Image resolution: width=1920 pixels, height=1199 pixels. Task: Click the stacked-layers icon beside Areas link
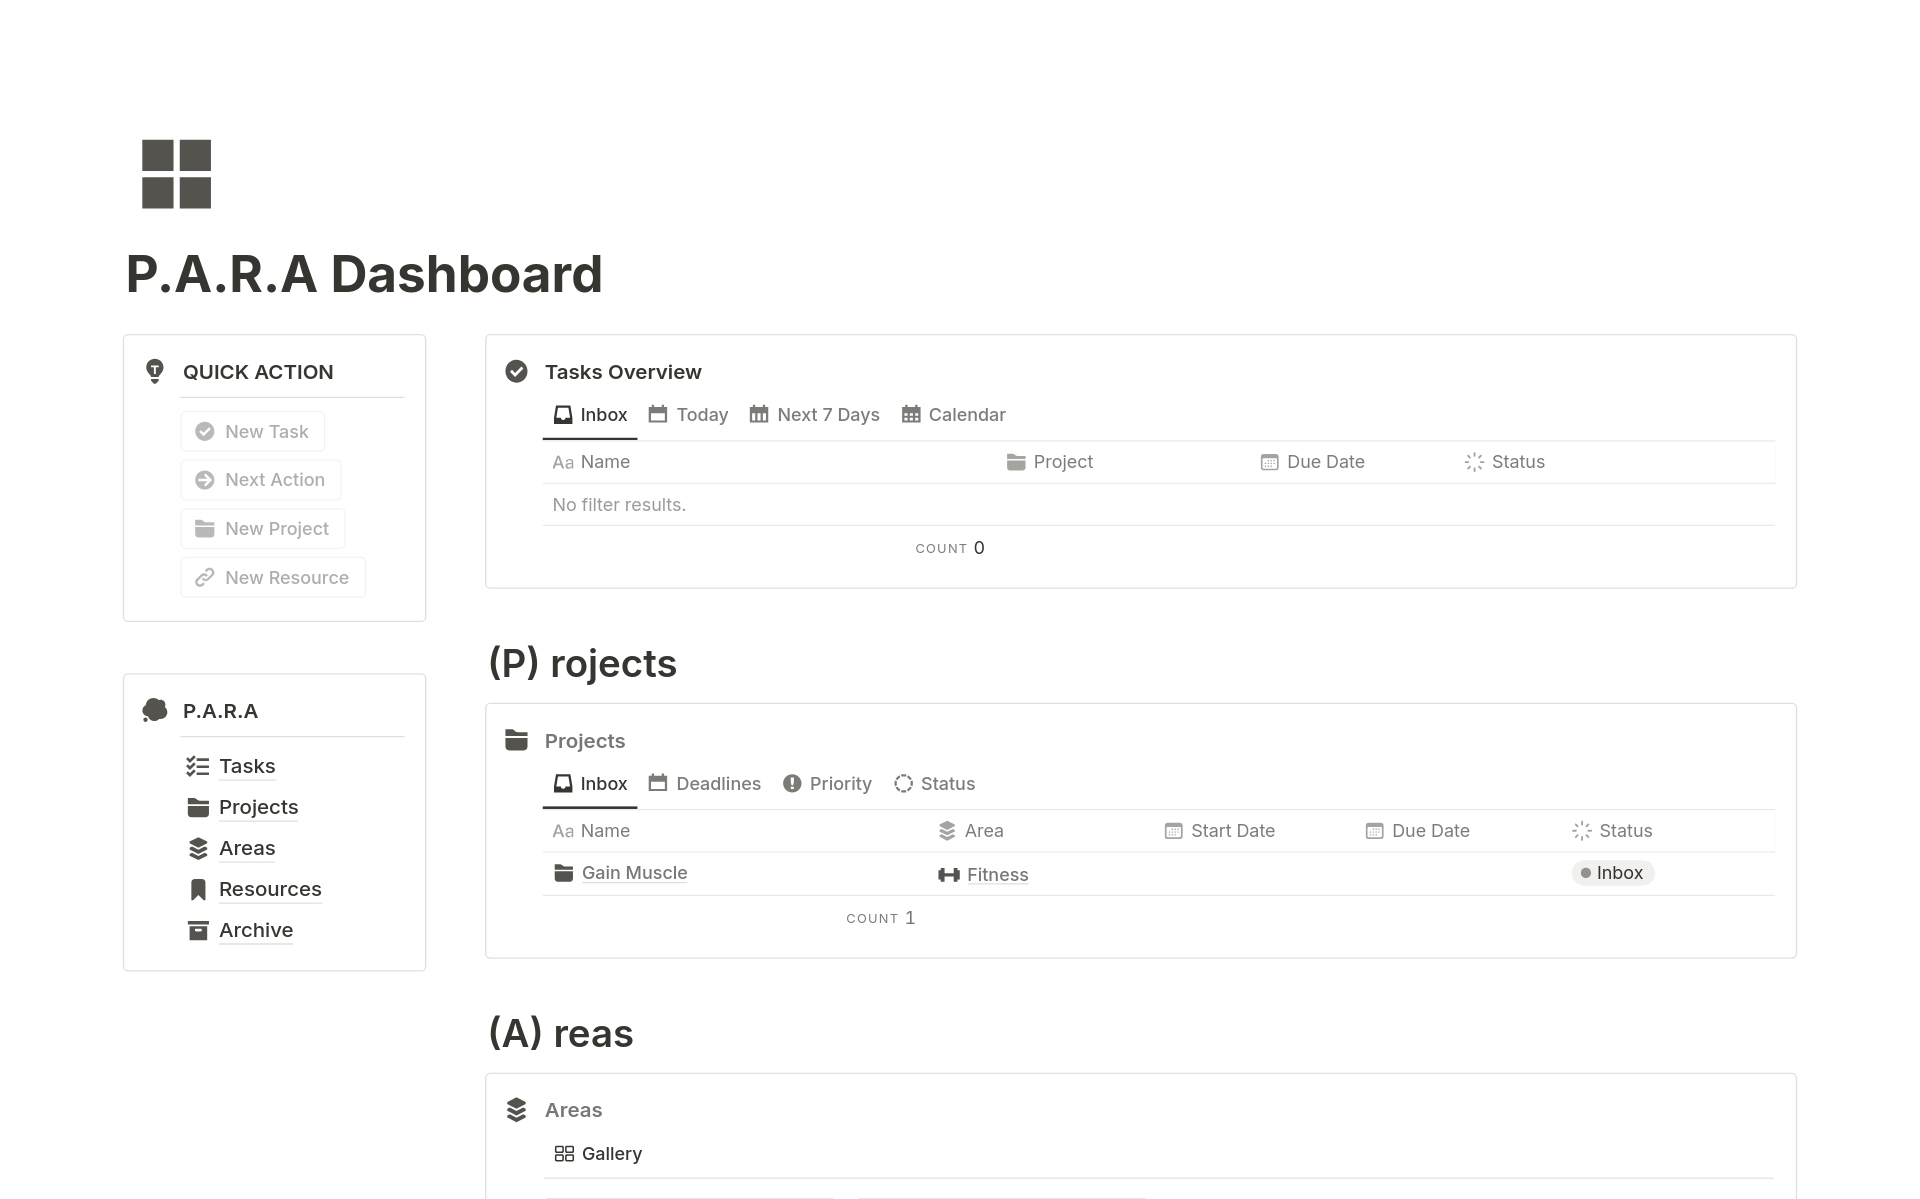click(x=197, y=848)
